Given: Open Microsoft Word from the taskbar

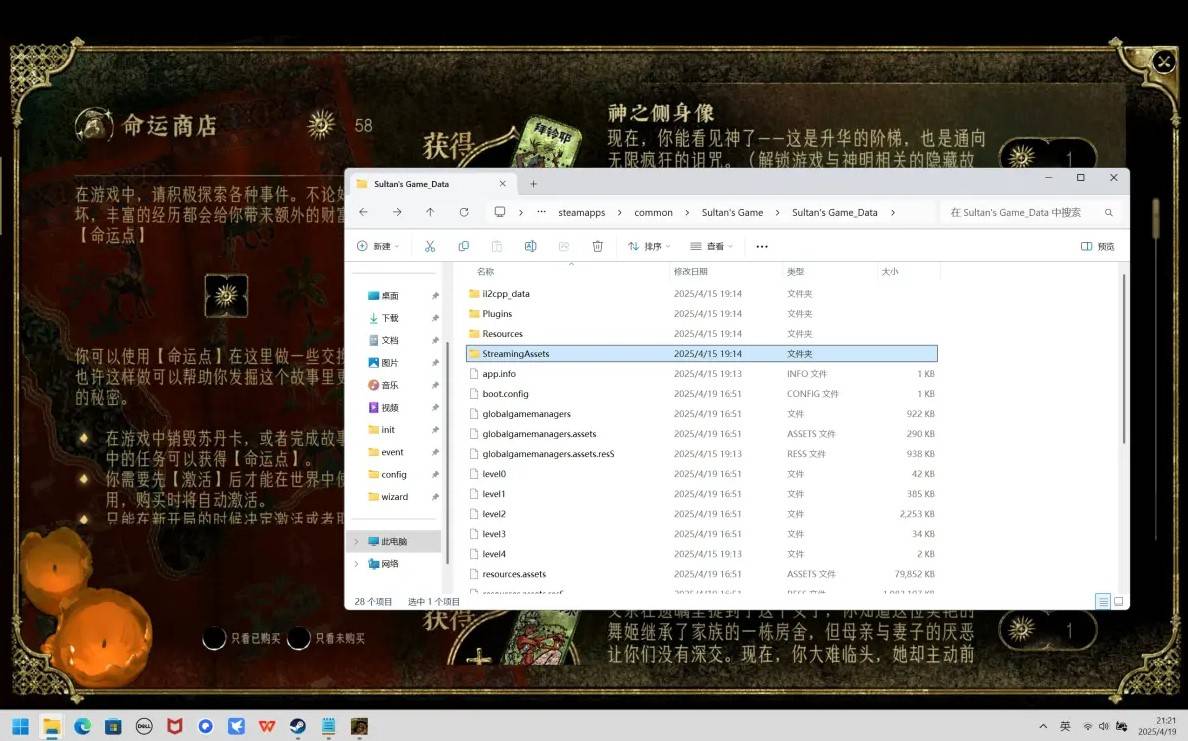Looking at the screenshot, I should tap(267, 725).
